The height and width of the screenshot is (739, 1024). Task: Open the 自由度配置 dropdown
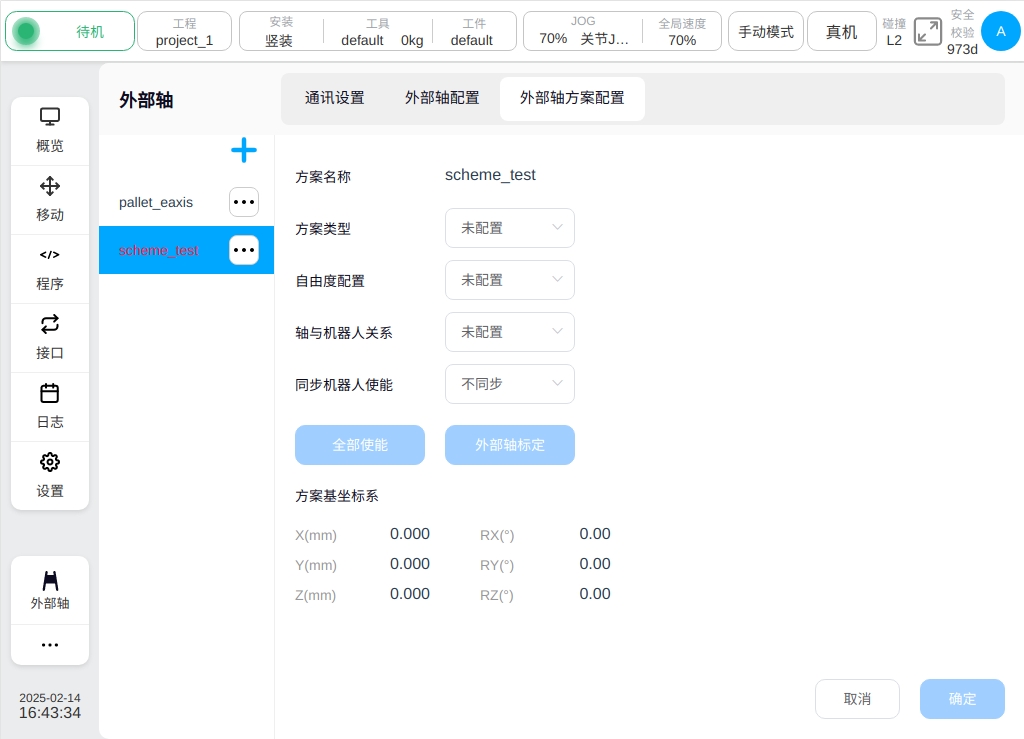point(509,280)
